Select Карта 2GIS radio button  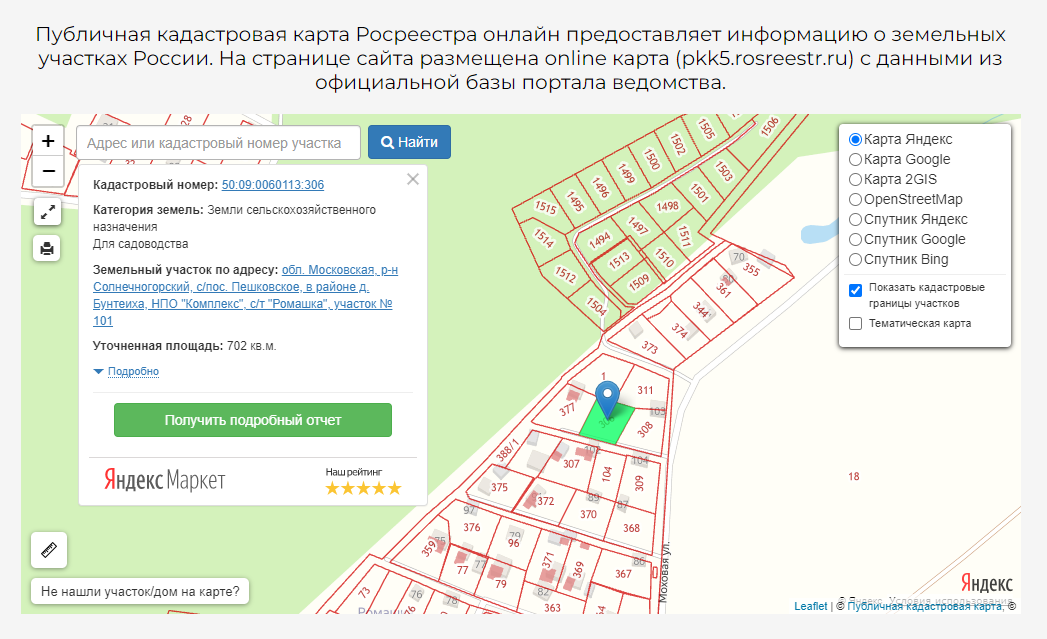point(855,180)
